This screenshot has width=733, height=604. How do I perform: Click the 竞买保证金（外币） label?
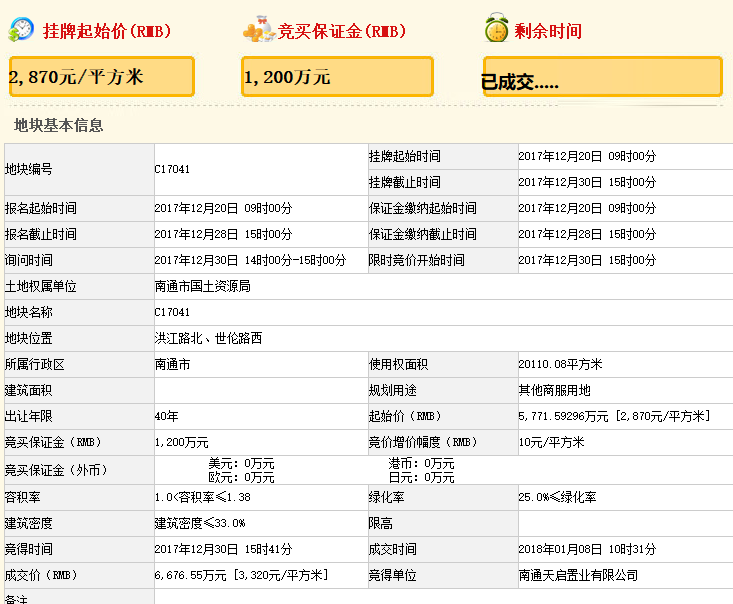click(x=56, y=470)
